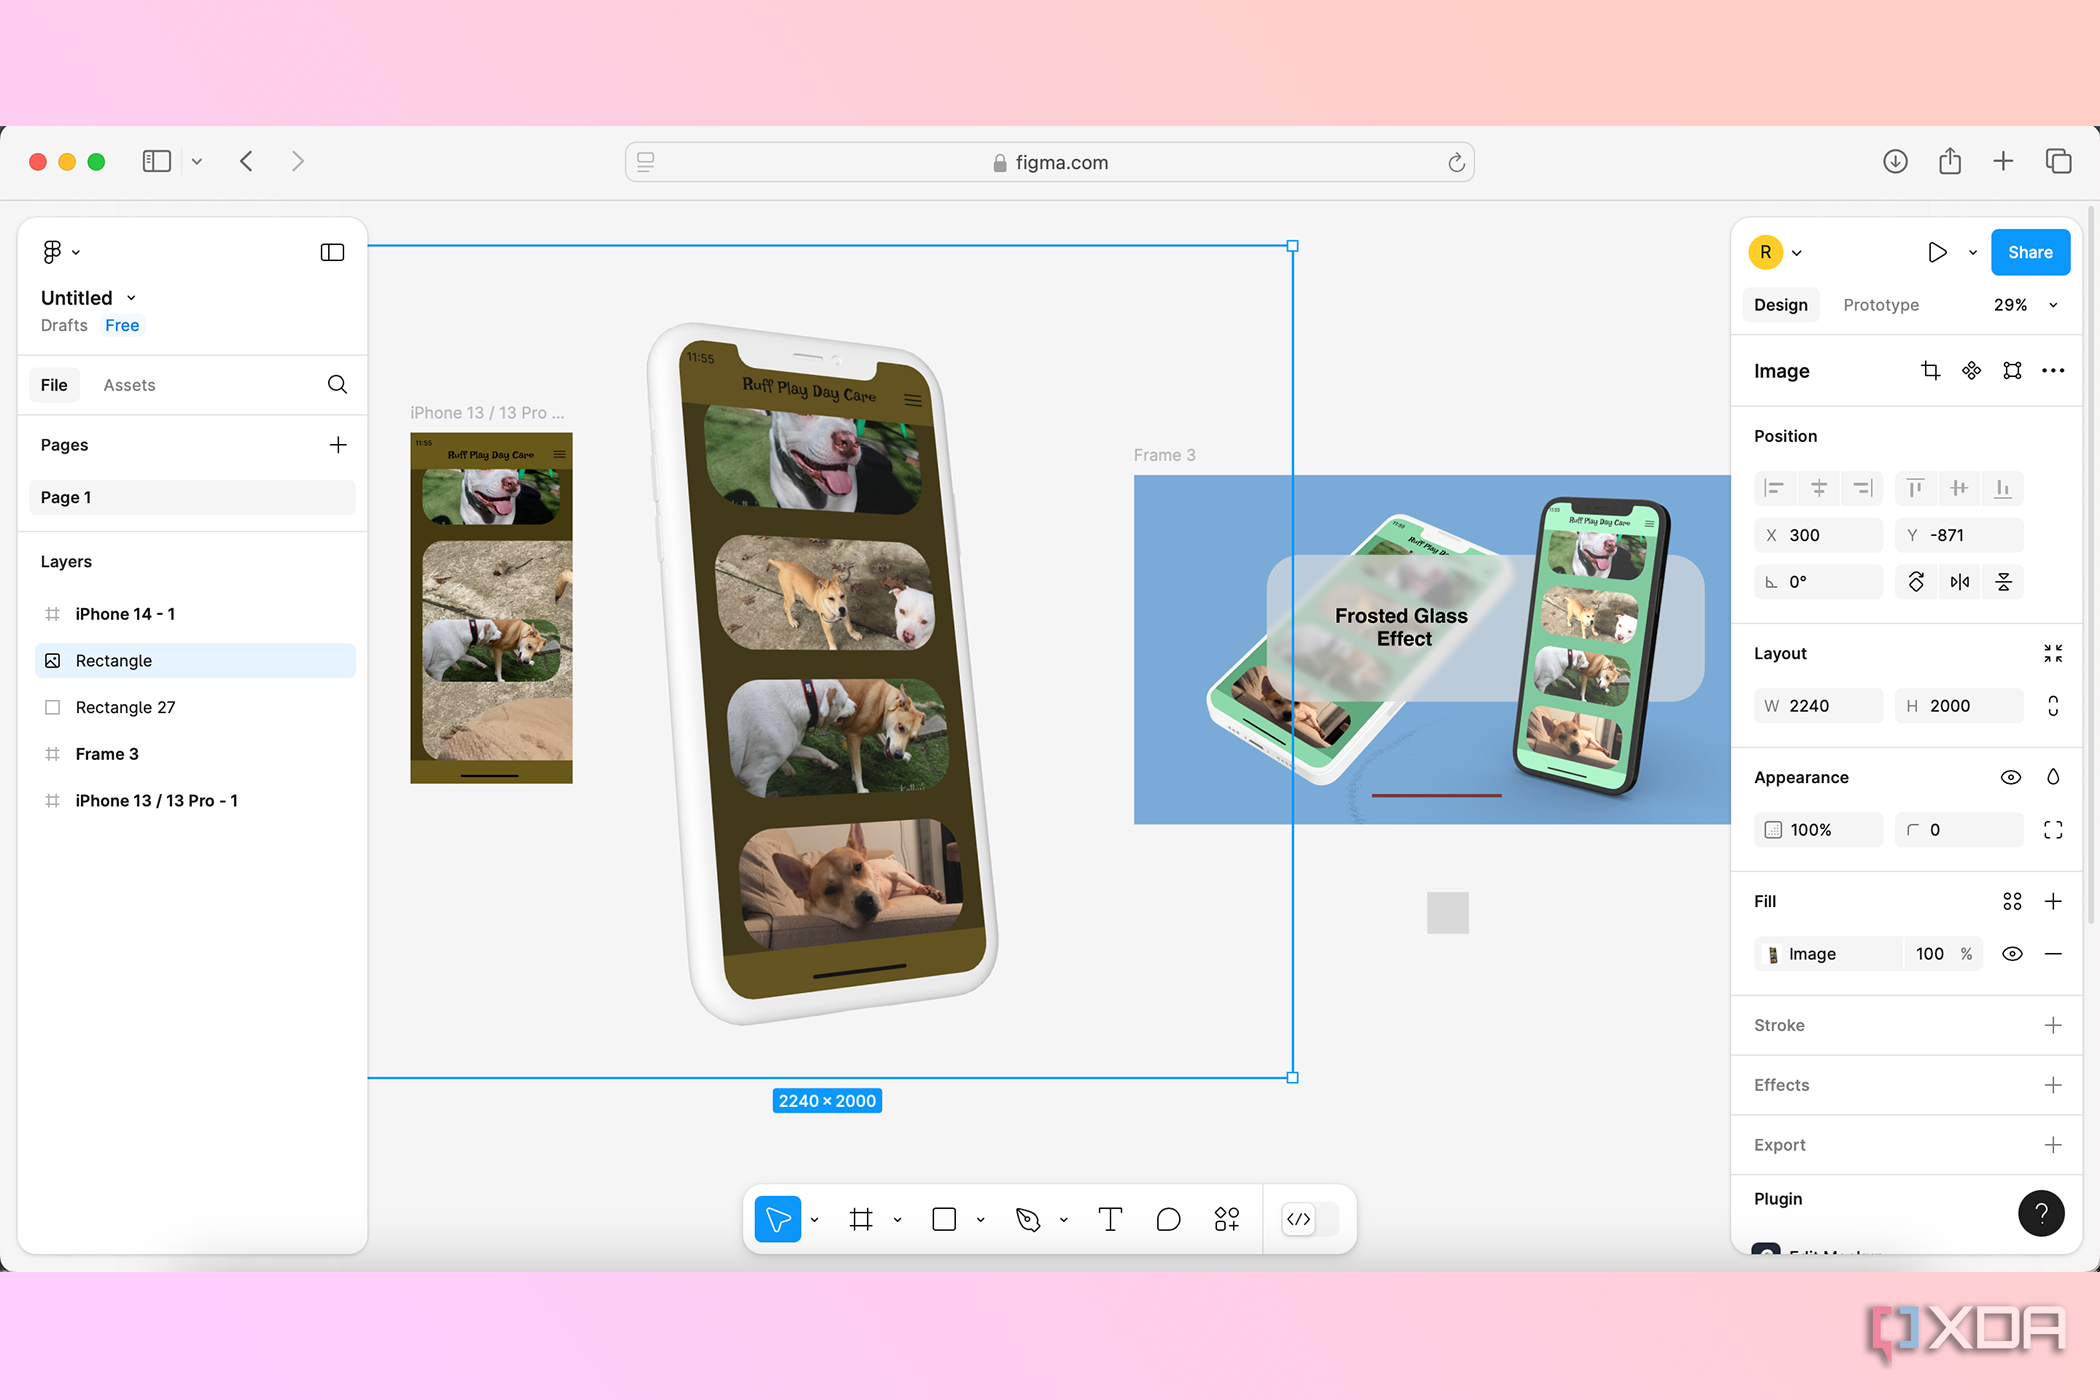
Task: Click the Image fill thumbnail swatch
Action: point(1773,954)
